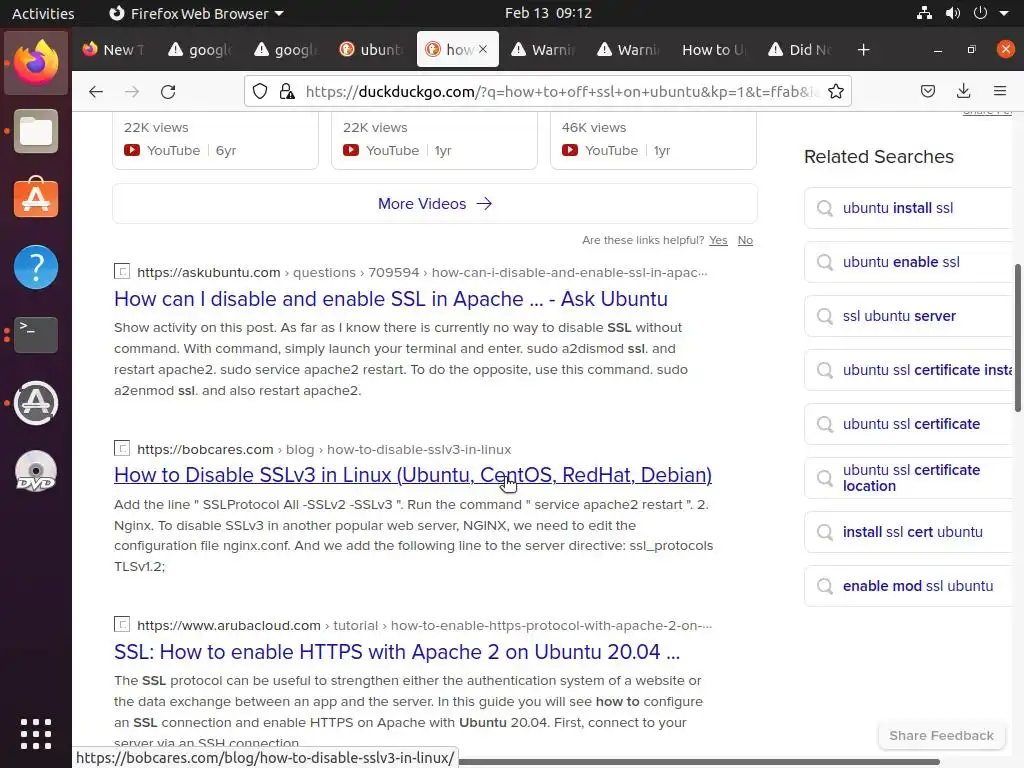Viewport: 1024px width, 768px height.
Task: Click the forward navigation arrow
Action: pos(132,91)
